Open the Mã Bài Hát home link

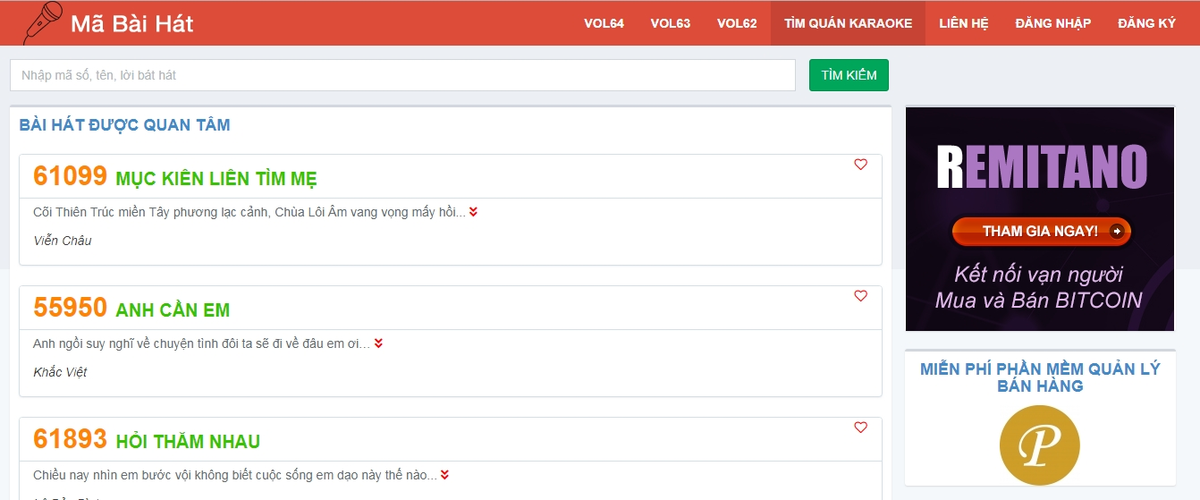132,23
